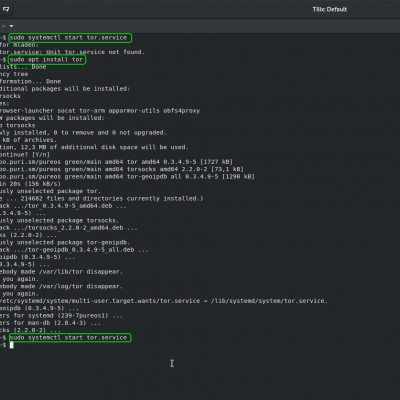Click the last 'sudo systemctl start tor.service' command
This screenshot has height=400, width=400.
68,338
